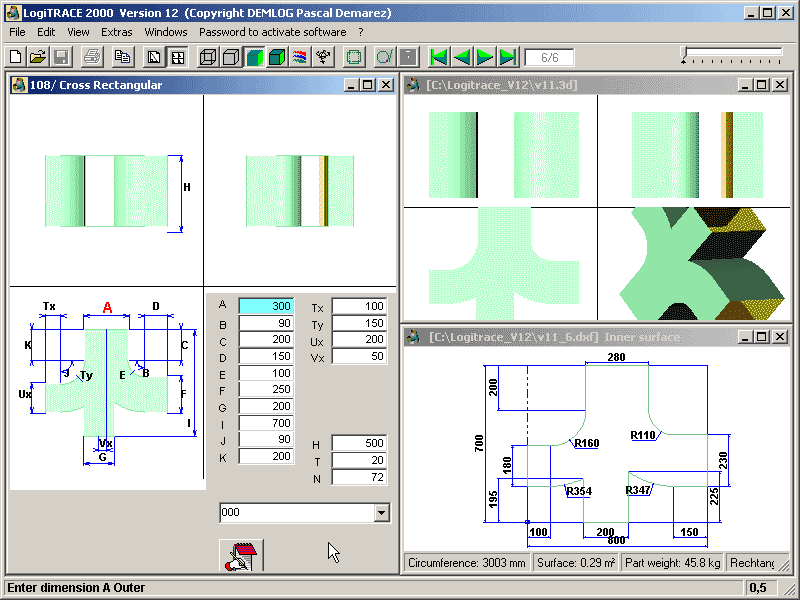This screenshot has width=800, height=600.
Task: Go to the previous pattern page
Action: tap(462, 57)
